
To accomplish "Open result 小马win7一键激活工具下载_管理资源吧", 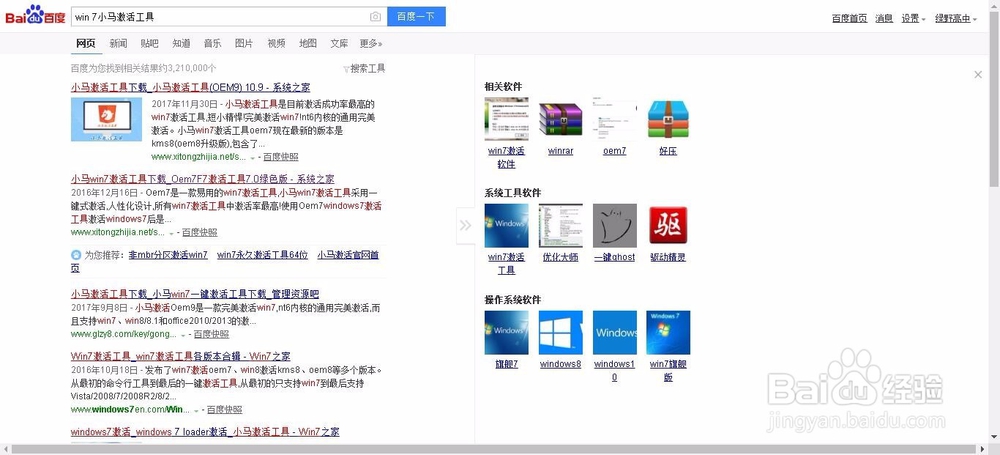I will (195, 294).
